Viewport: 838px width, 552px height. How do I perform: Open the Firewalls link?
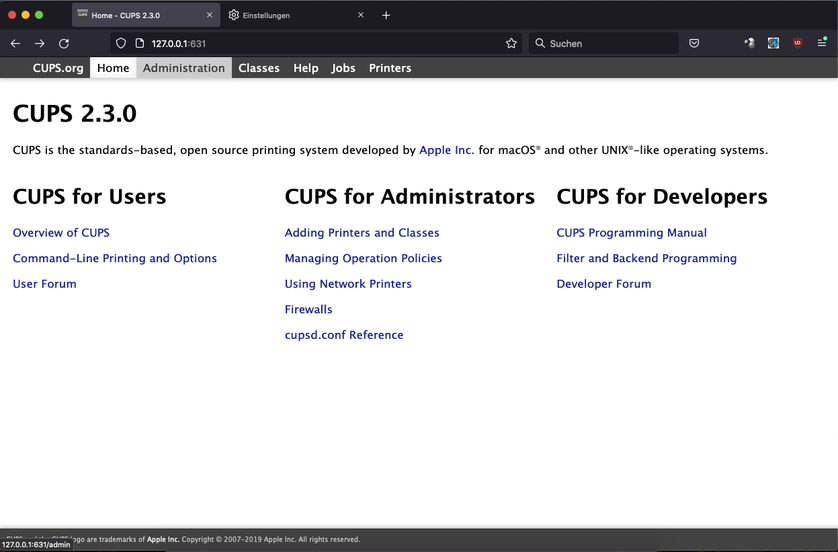tap(308, 309)
